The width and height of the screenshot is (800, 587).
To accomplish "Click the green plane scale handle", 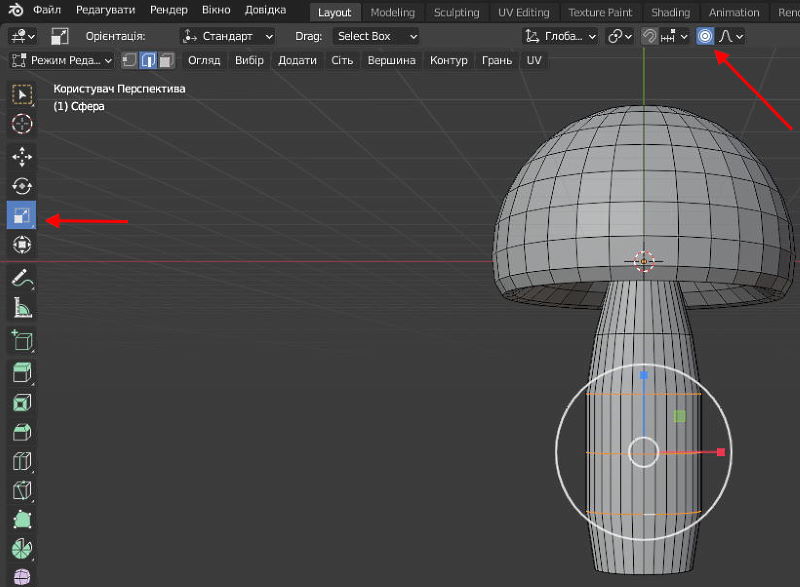I will point(680,417).
